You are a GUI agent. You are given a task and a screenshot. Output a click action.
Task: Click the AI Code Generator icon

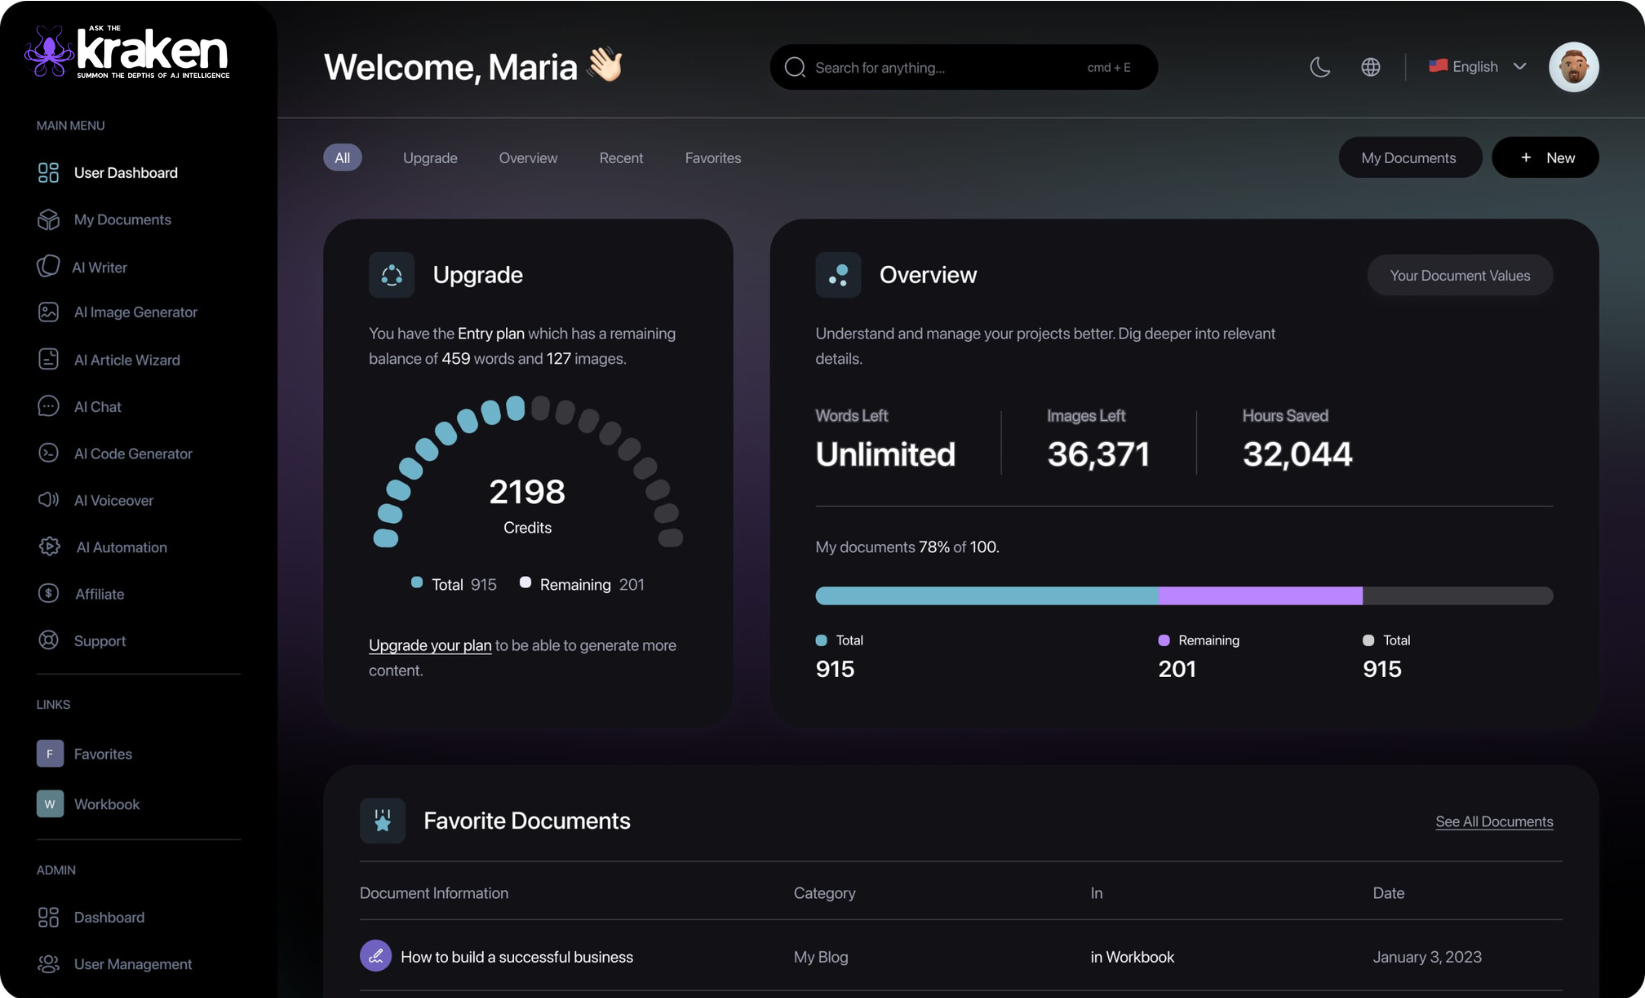pyautogui.click(x=48, y=453)
